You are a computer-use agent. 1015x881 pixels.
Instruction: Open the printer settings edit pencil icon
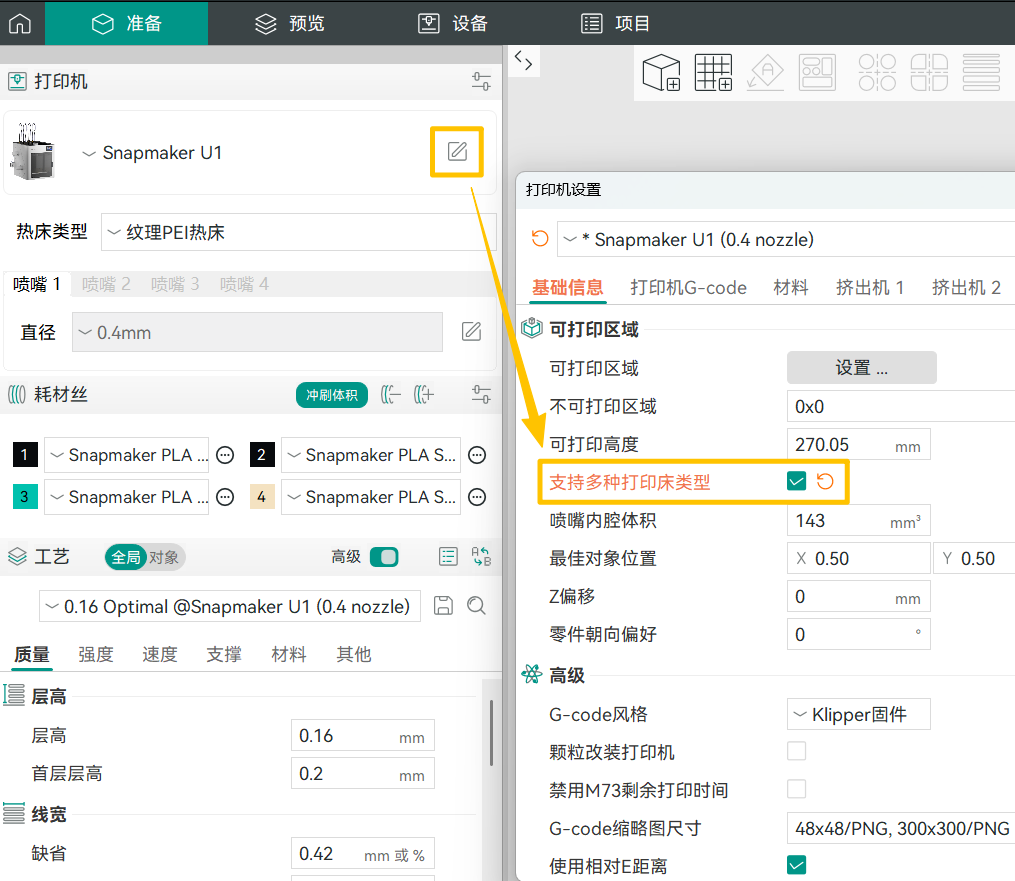click(x=456, y=152)
